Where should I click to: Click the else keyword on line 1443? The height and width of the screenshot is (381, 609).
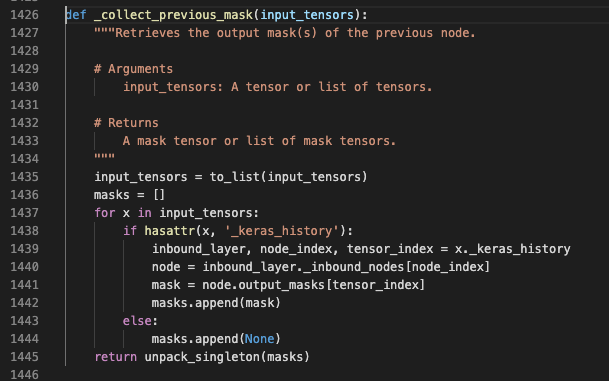click(137, 321)
